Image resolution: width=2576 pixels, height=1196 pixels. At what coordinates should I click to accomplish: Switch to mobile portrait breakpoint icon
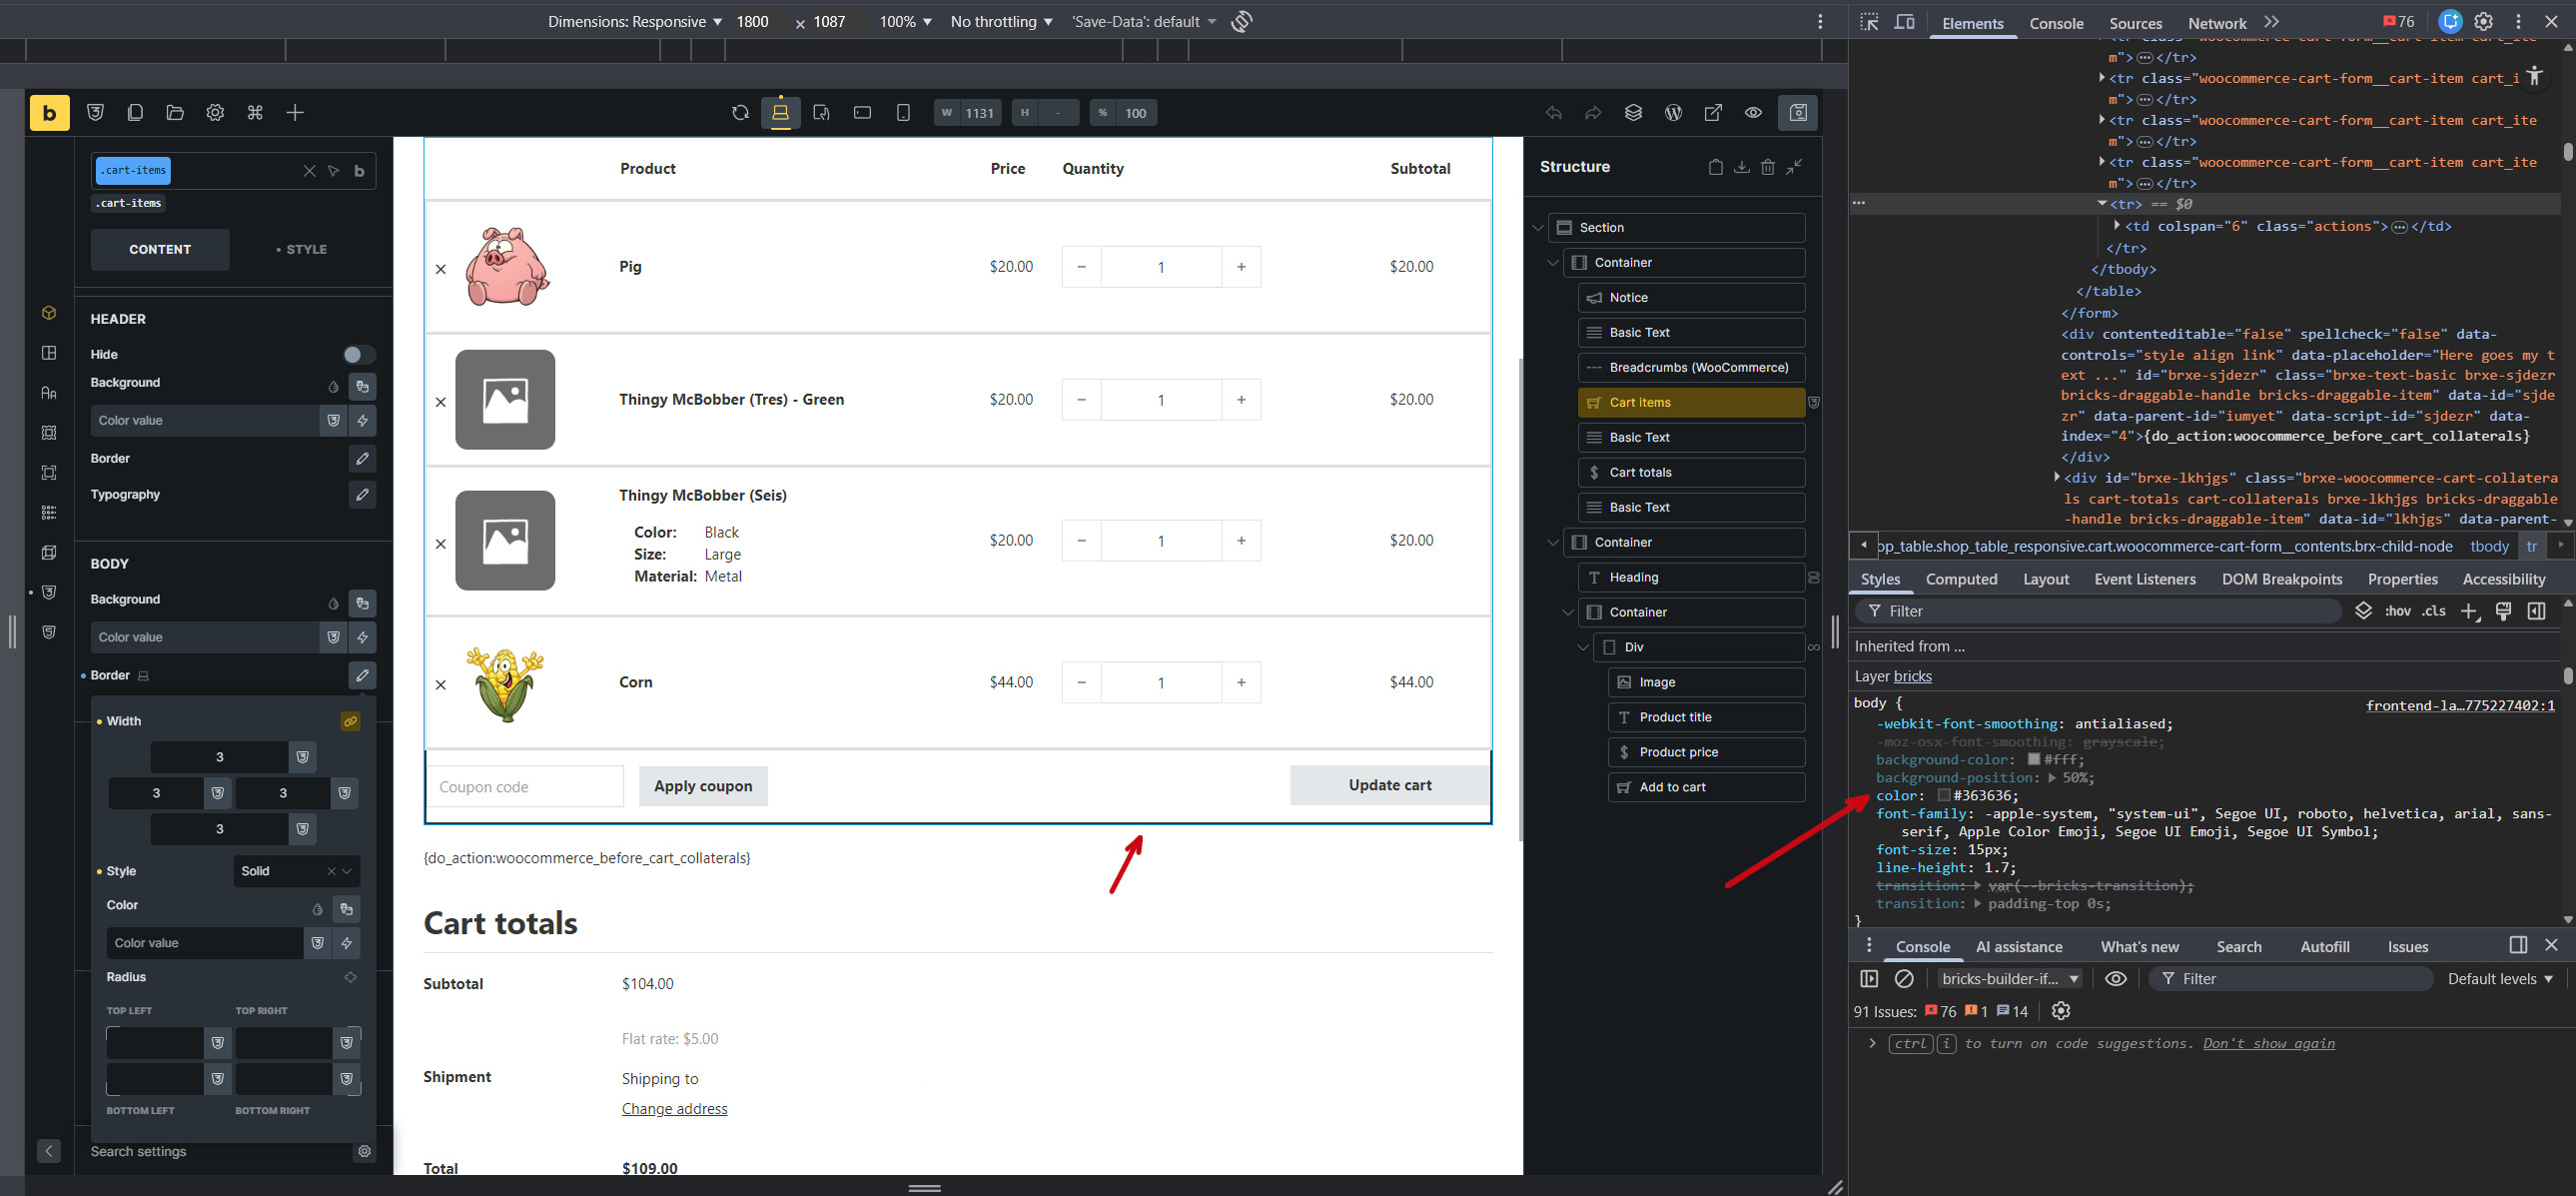[903, 113]
